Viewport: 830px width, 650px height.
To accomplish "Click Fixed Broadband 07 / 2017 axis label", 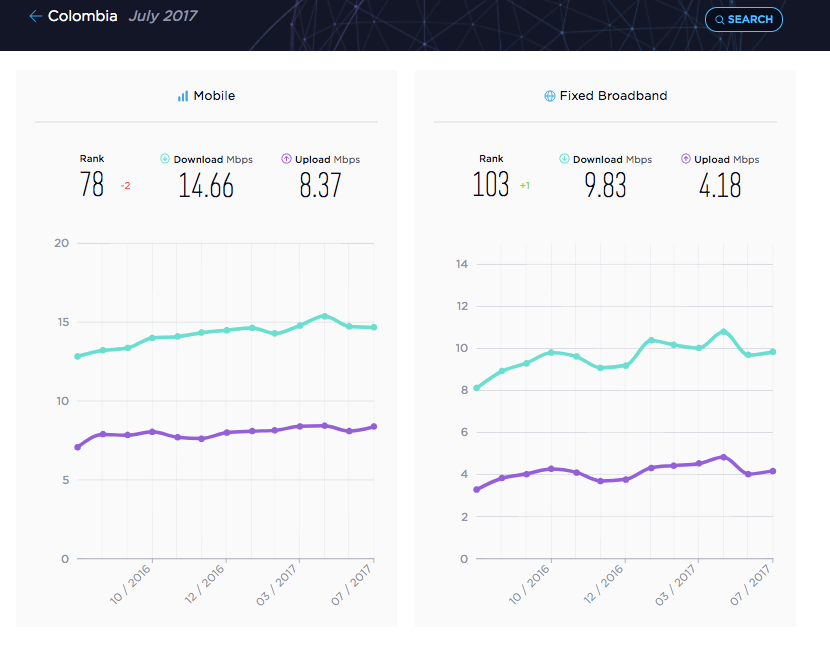I will (x=750, y=584).
